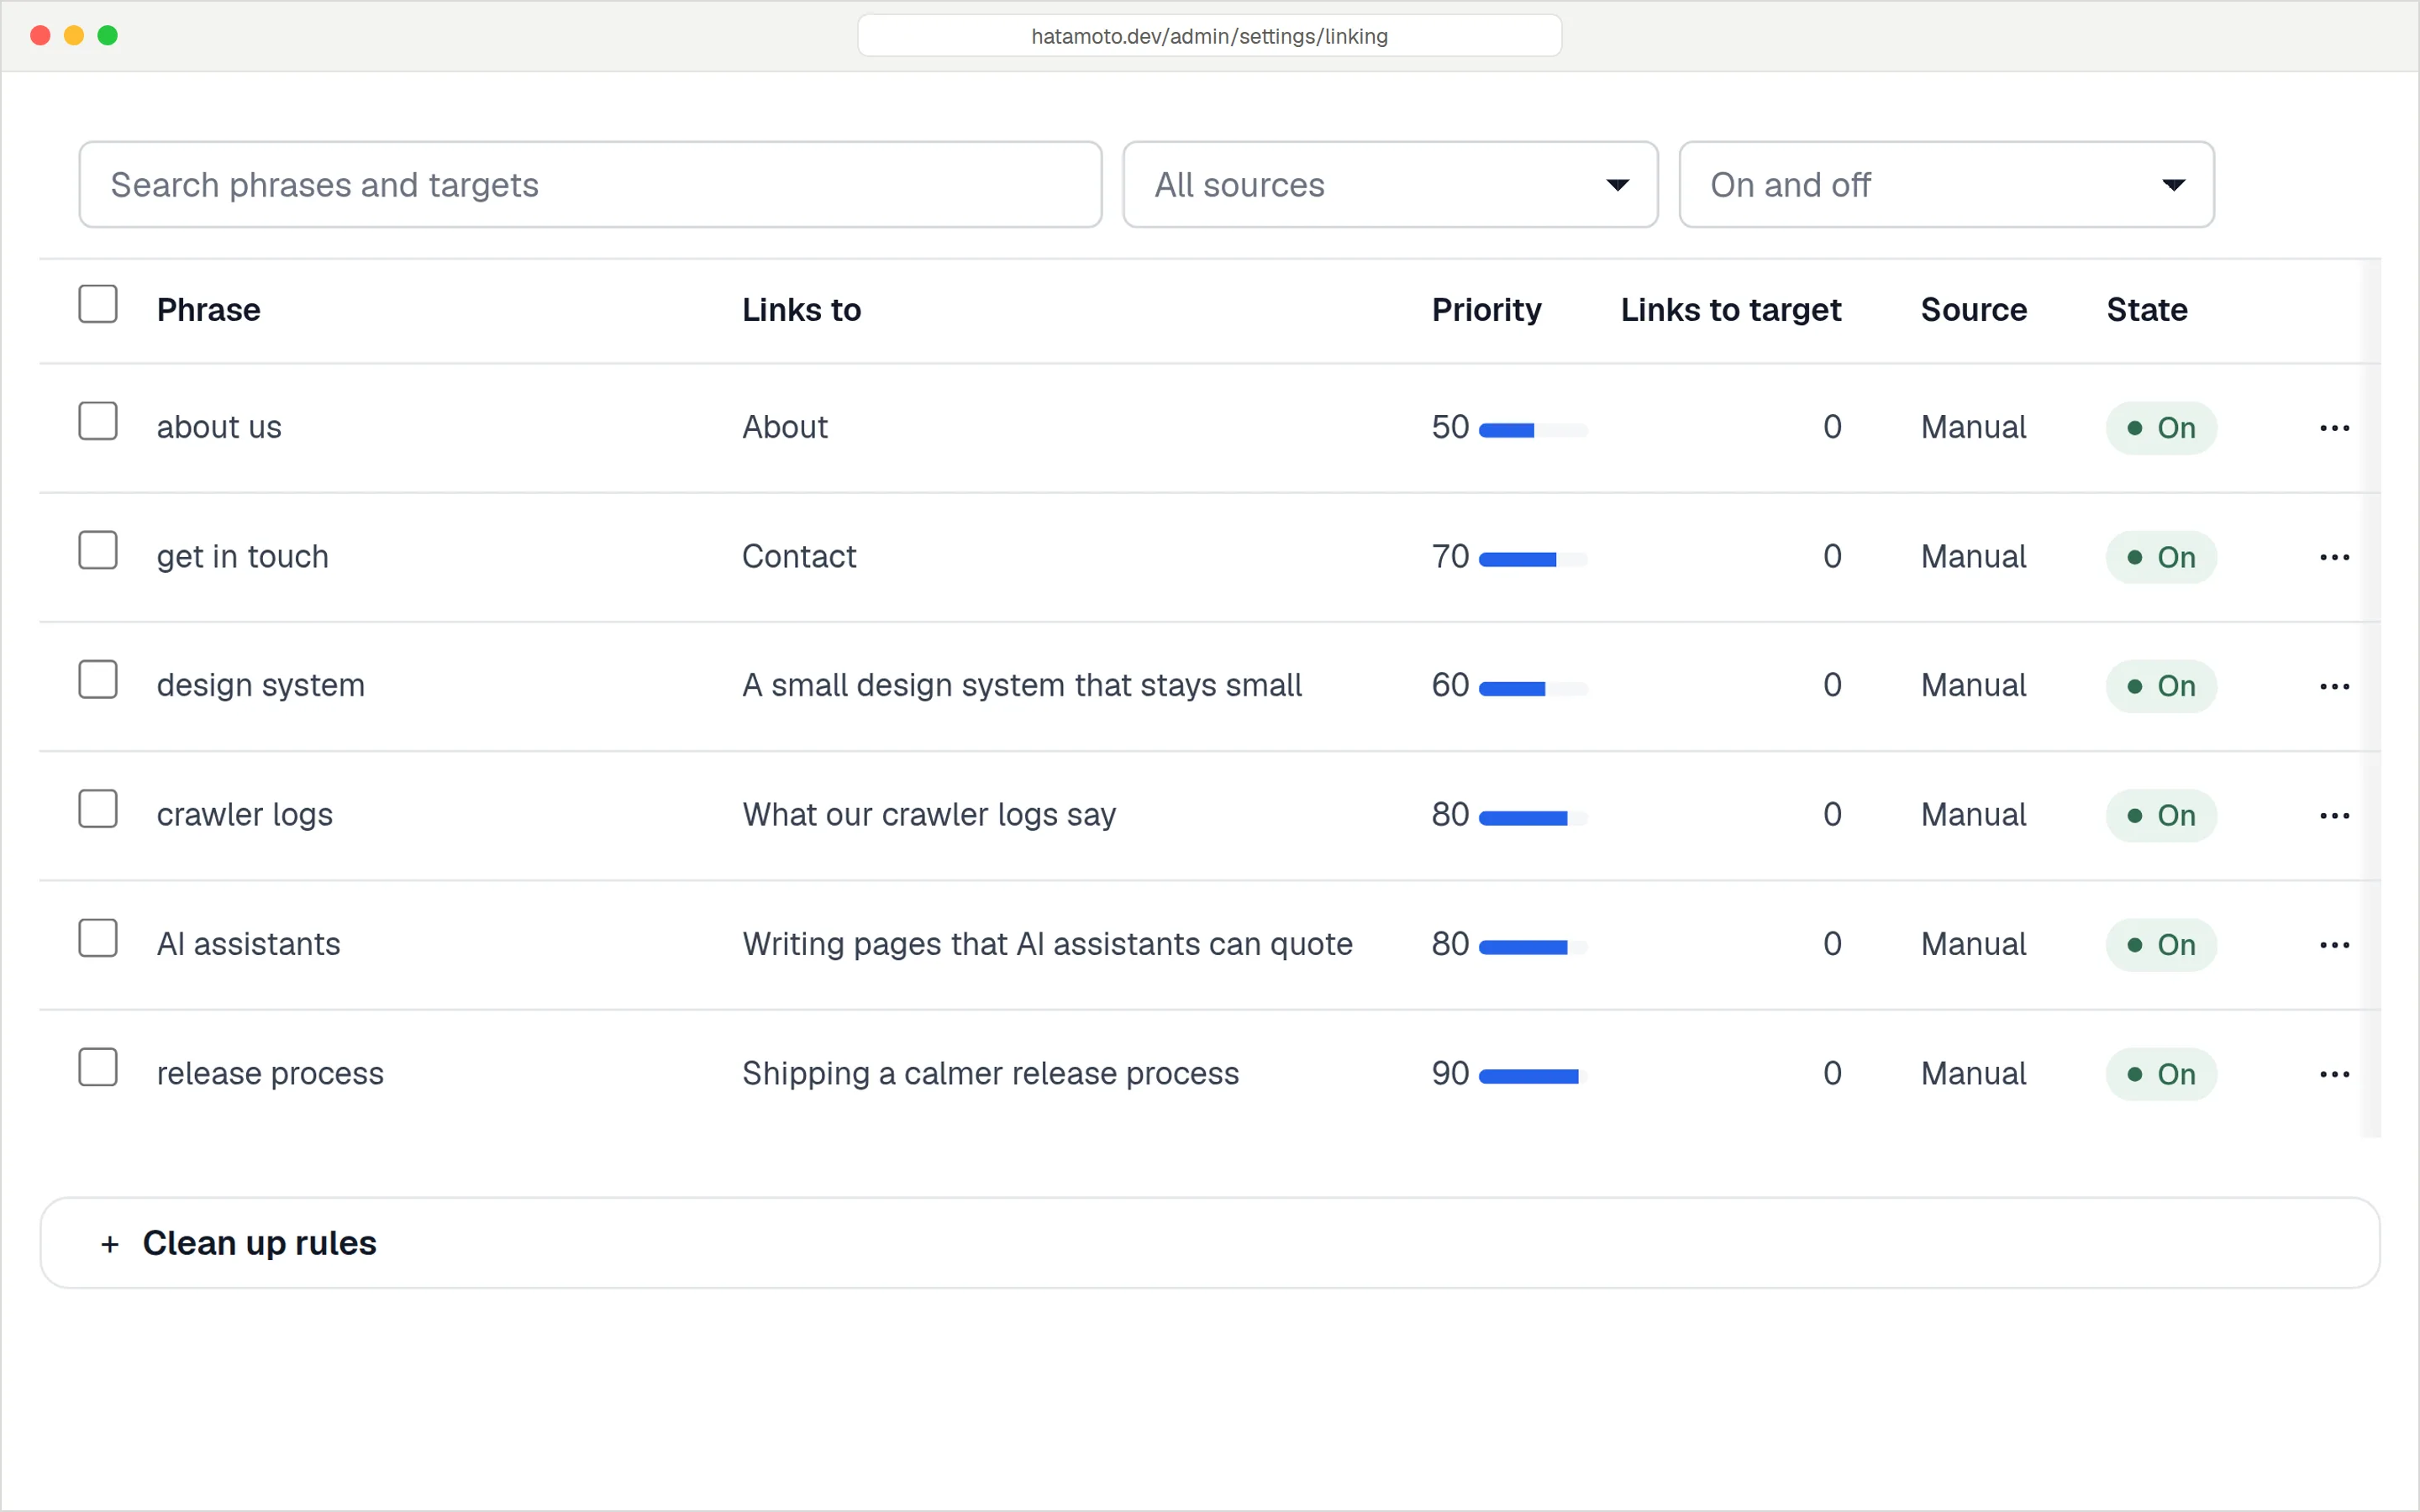The image size is (2420, 1512).
Task: Select the release process row checkbox
Action: (x=98, y=1067)
